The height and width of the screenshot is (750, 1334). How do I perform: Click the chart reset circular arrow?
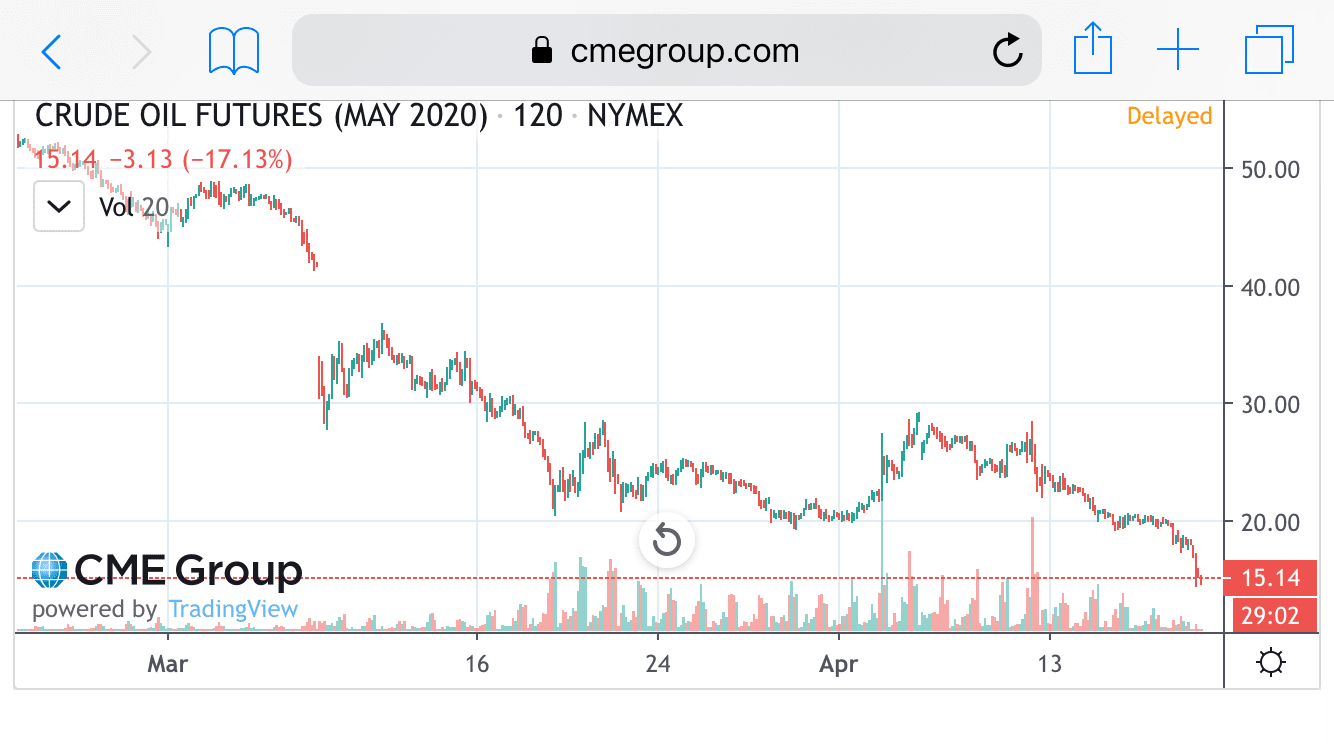(x=666, y=542)
